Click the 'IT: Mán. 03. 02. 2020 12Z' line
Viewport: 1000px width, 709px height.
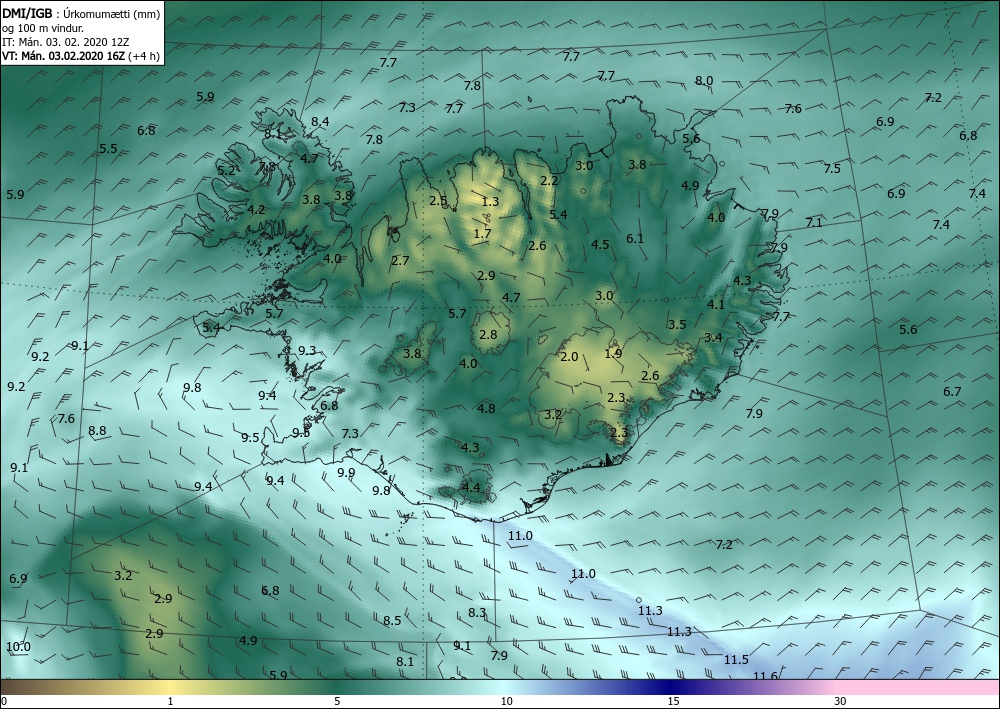(66, 42)
